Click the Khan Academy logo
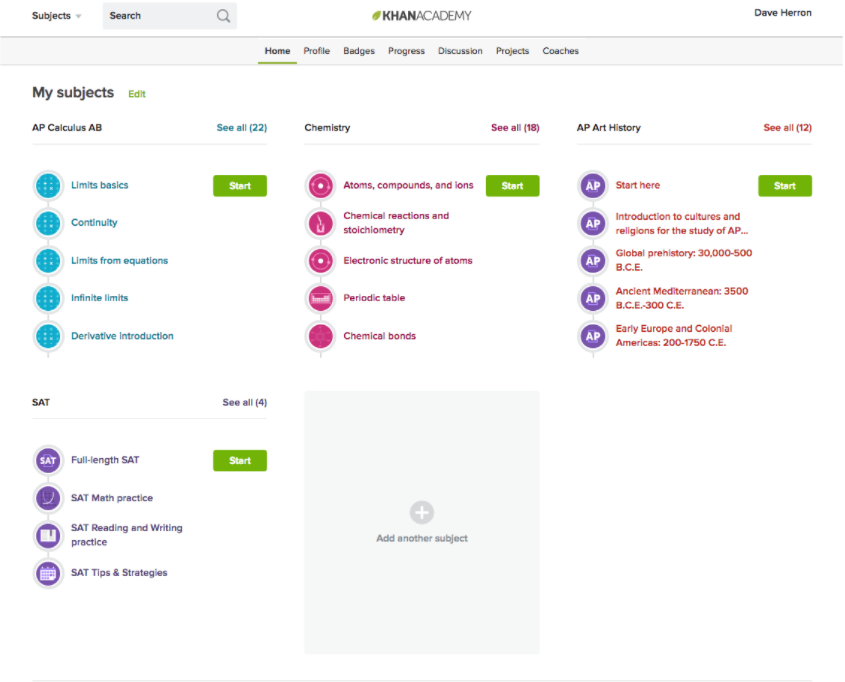This screenshot has height=682, width=845. (x=421, y=16)
